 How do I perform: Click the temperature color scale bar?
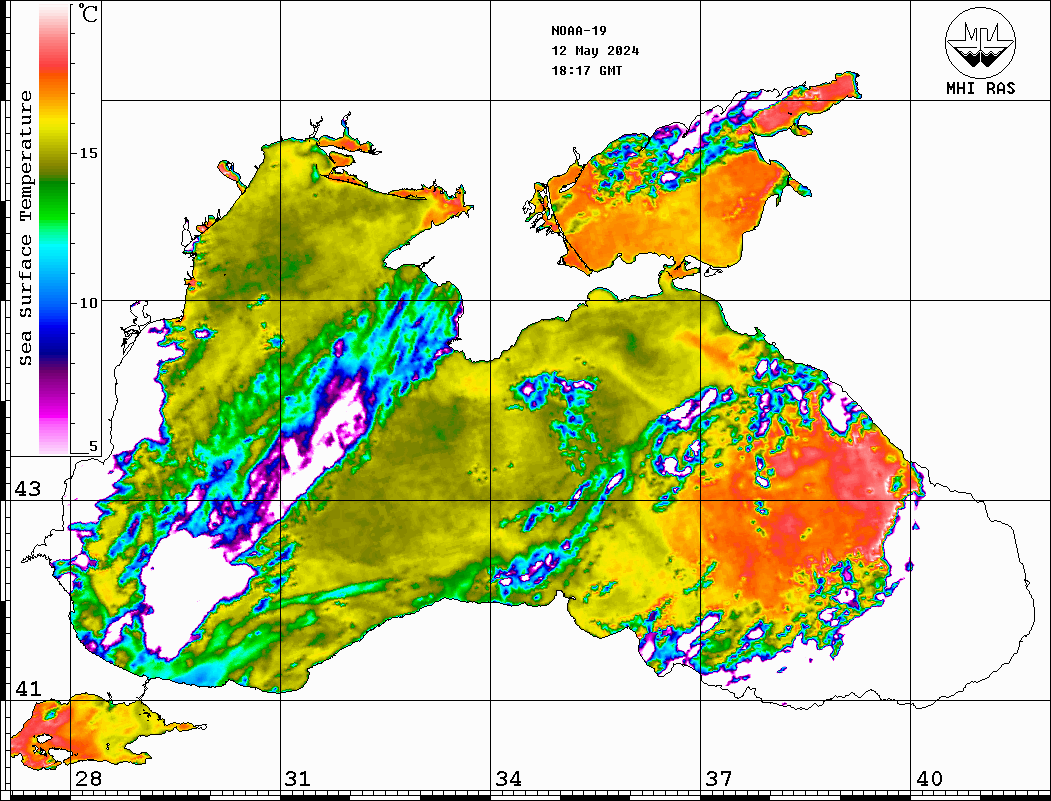click(x=54, y=230)
